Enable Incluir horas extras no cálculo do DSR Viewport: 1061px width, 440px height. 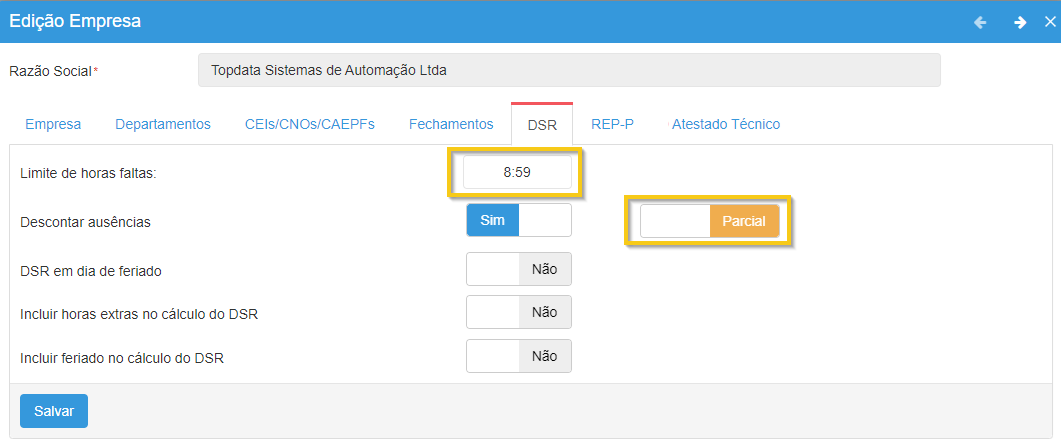(x=518, y=312)
